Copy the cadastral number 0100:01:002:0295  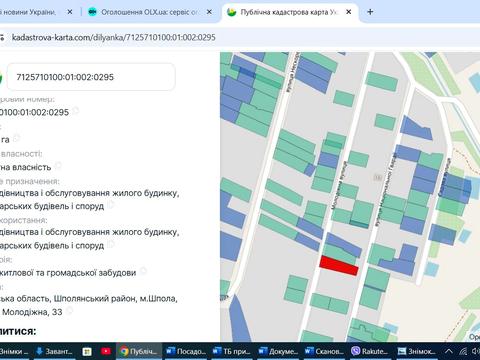point(76,111)
